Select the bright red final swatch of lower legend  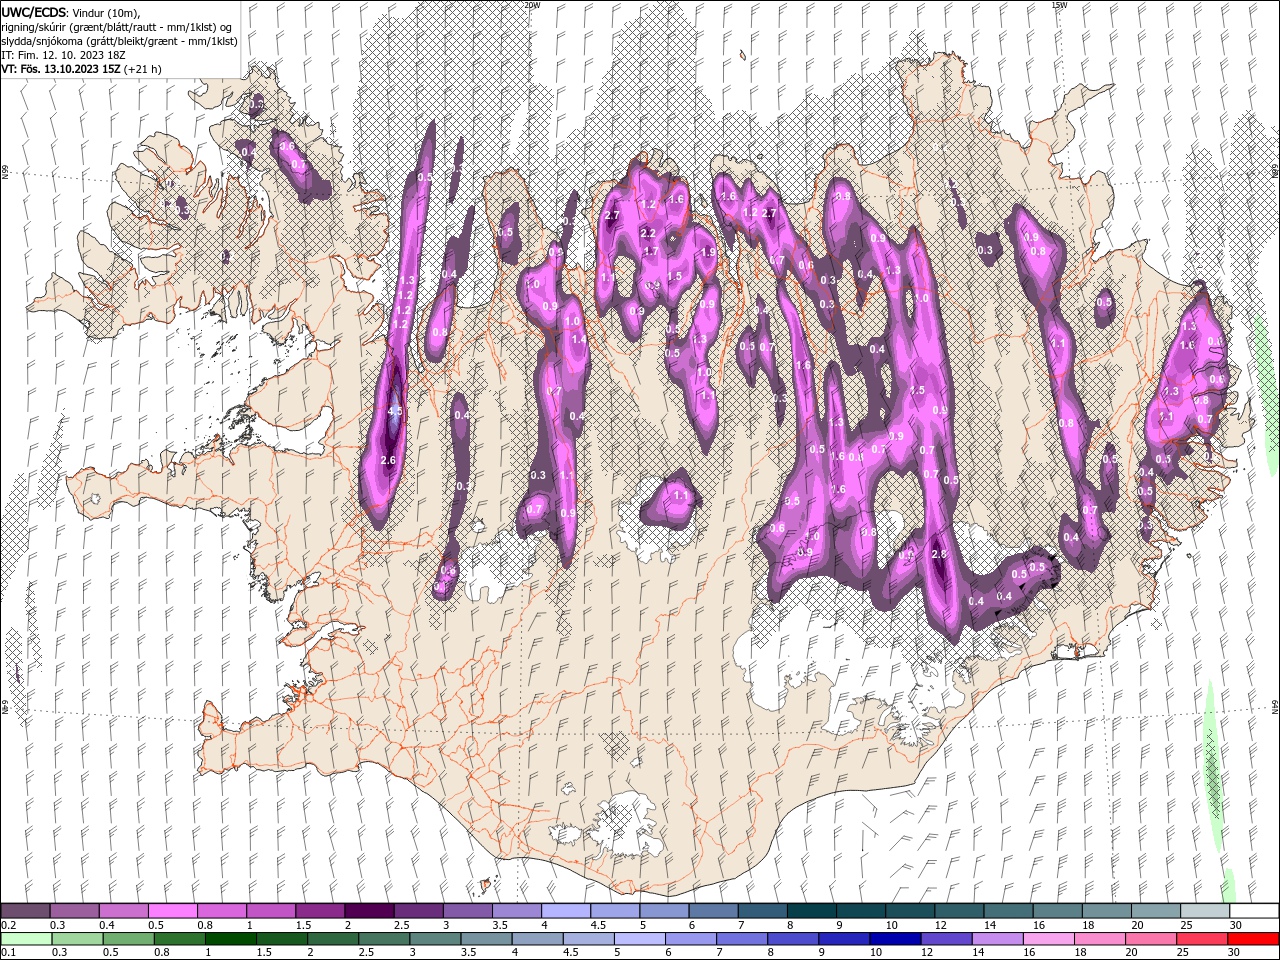(1253, 939)
